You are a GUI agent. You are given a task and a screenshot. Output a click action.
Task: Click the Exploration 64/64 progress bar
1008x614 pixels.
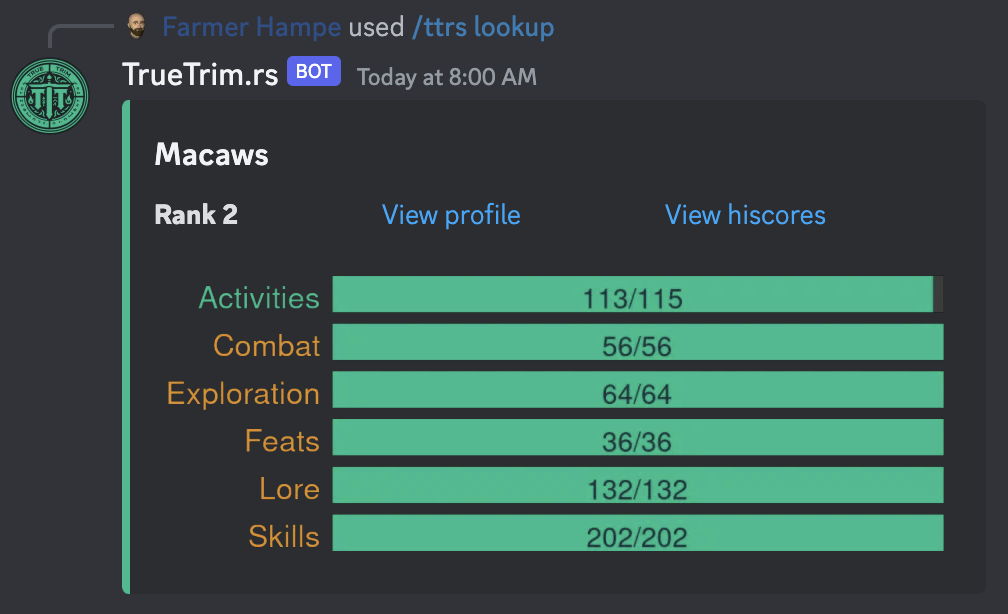[638, 390]
